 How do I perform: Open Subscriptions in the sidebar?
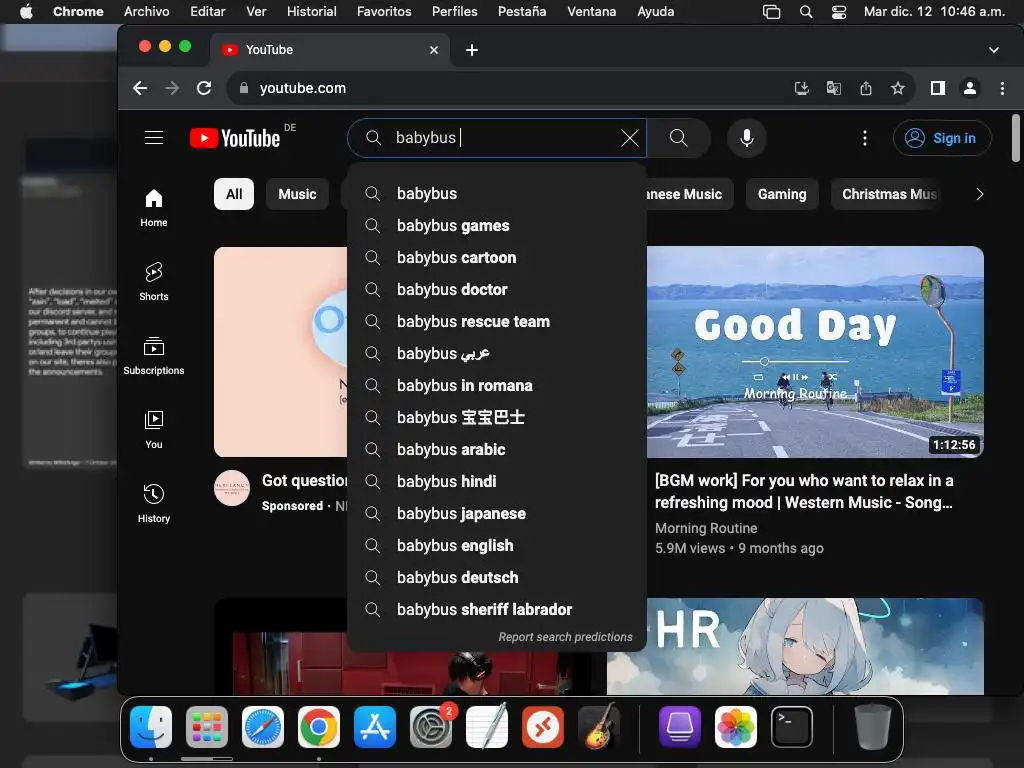tap(153, 356)
